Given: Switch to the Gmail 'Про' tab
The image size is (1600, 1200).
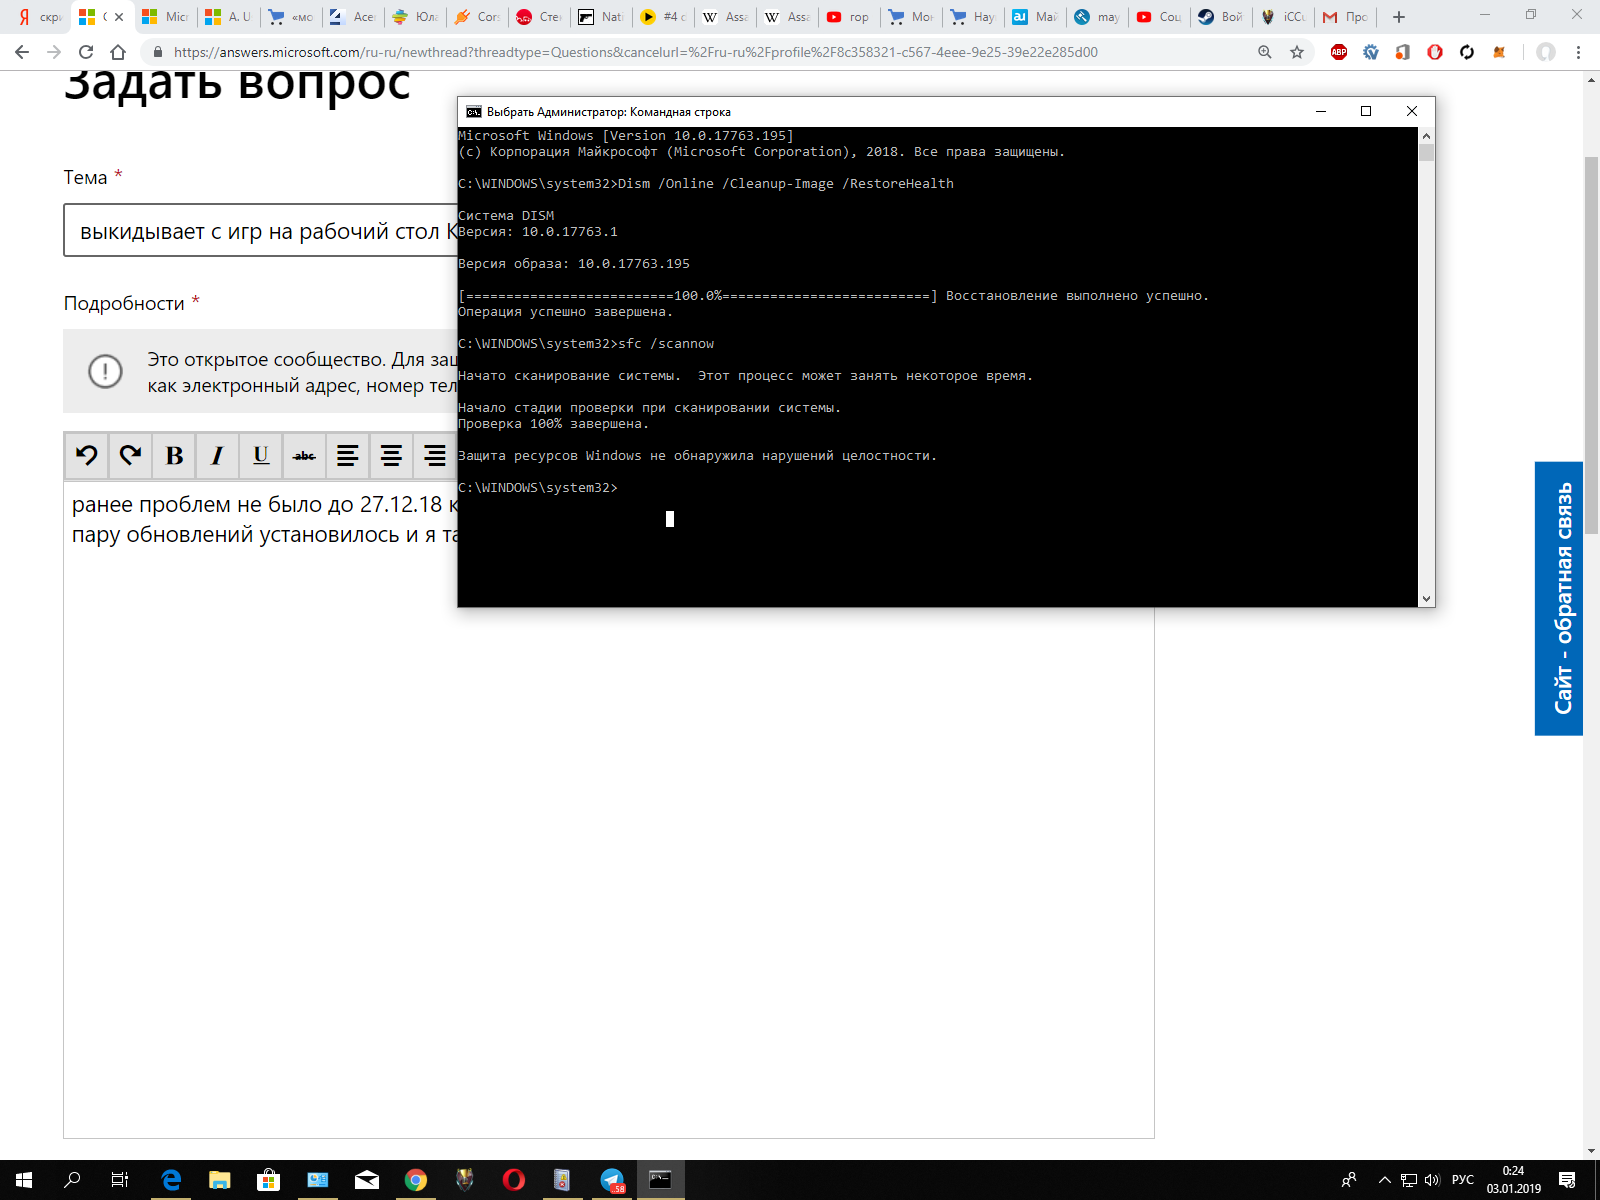Looking at the screenshot, I should pyautogui.click(x=1345, y=17).
